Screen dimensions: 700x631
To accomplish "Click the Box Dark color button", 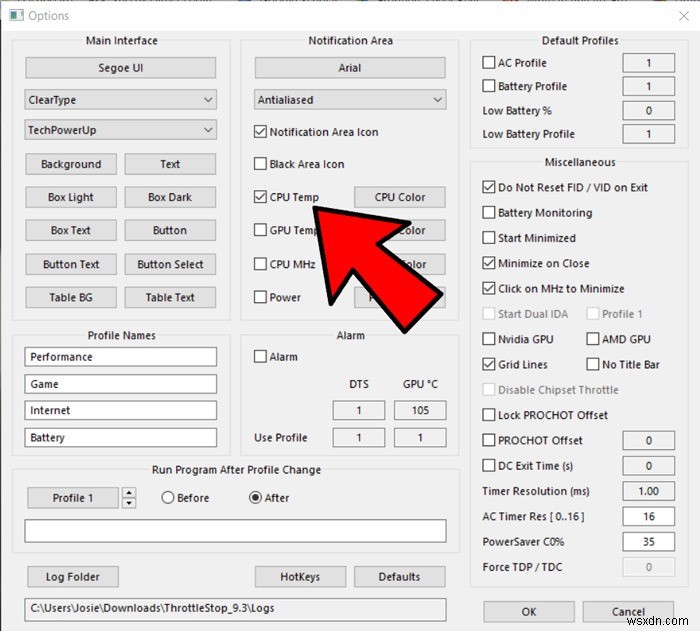I will coord(170,197).
